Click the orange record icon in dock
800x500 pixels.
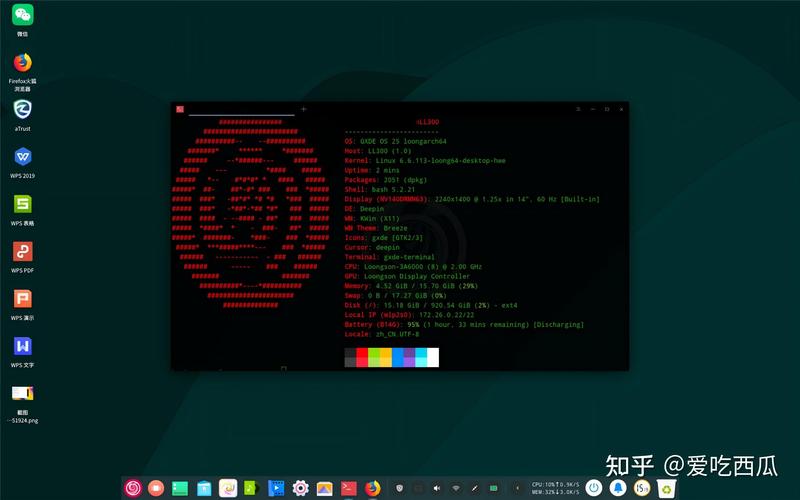tap(156, 488)
